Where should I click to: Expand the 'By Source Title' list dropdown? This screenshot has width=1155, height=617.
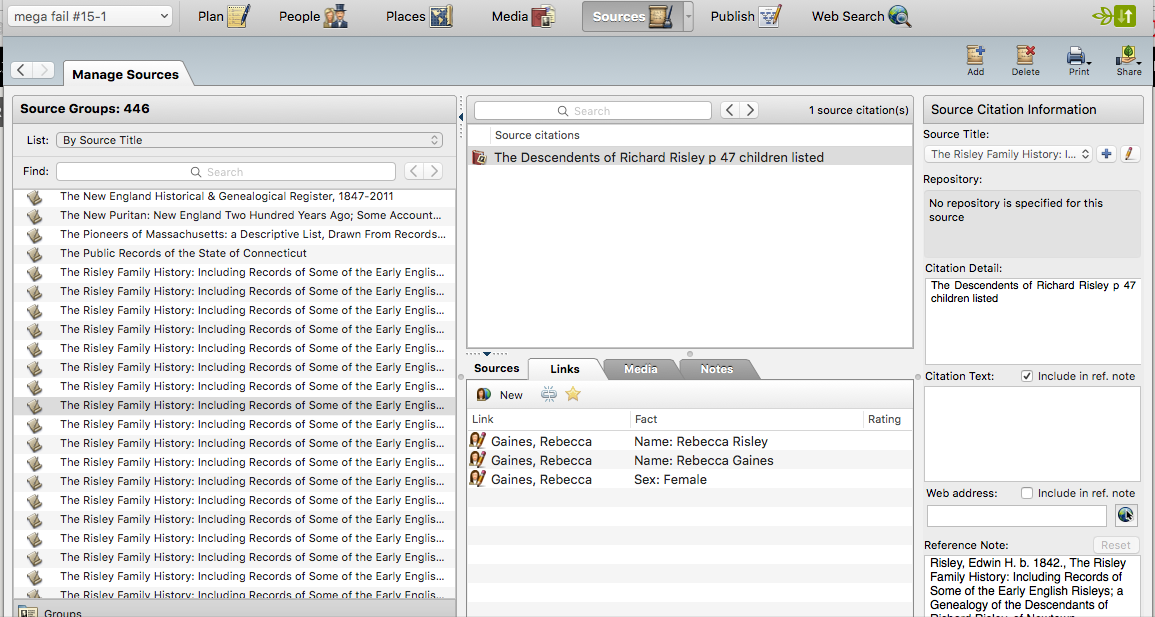249,140
